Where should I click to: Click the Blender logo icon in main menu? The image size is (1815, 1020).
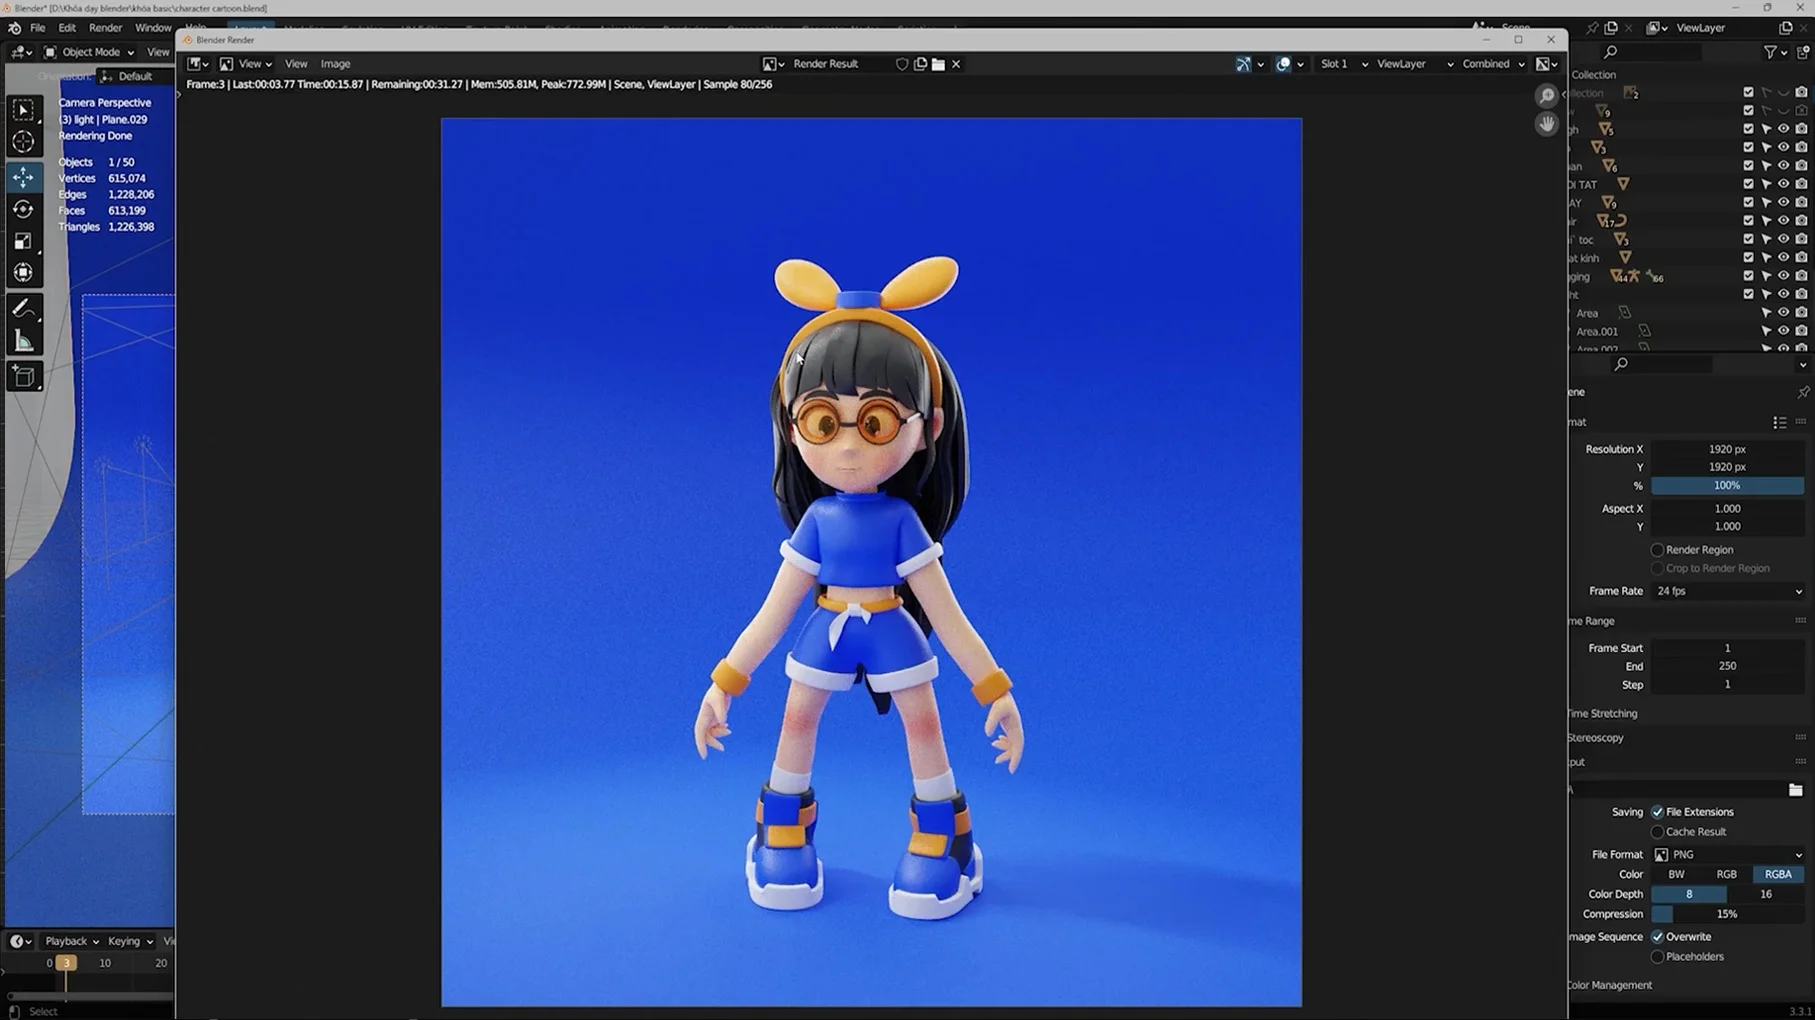(14, 28)
